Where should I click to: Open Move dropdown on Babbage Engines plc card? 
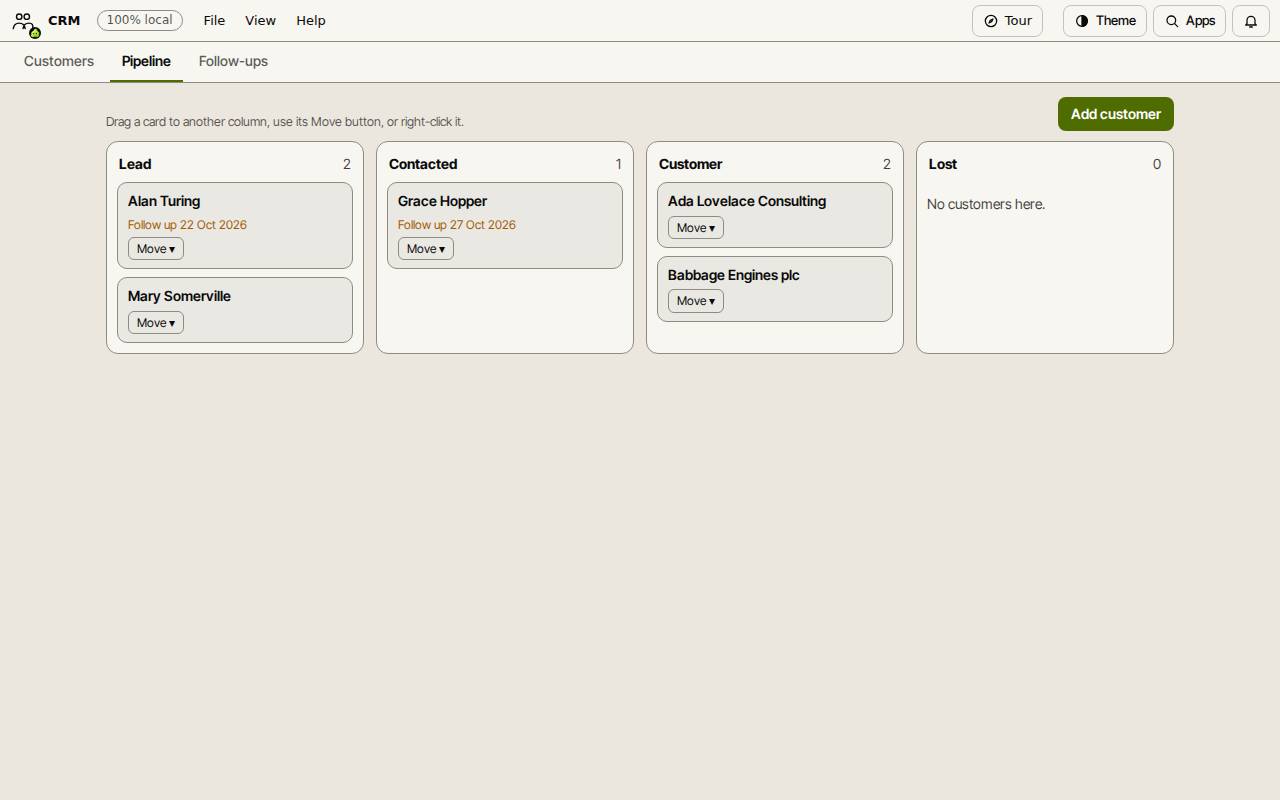point(696,301)
